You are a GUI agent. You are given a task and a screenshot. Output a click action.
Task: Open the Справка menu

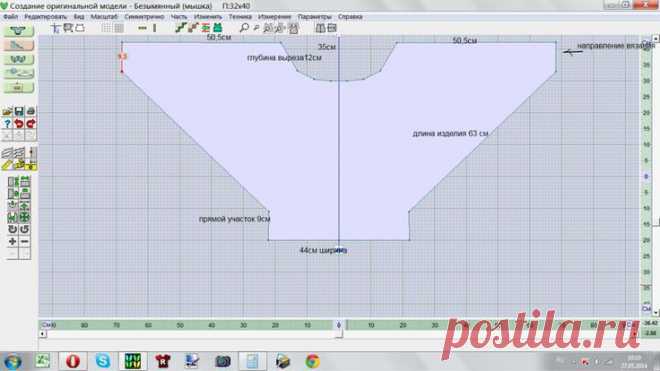coord(350,17)
